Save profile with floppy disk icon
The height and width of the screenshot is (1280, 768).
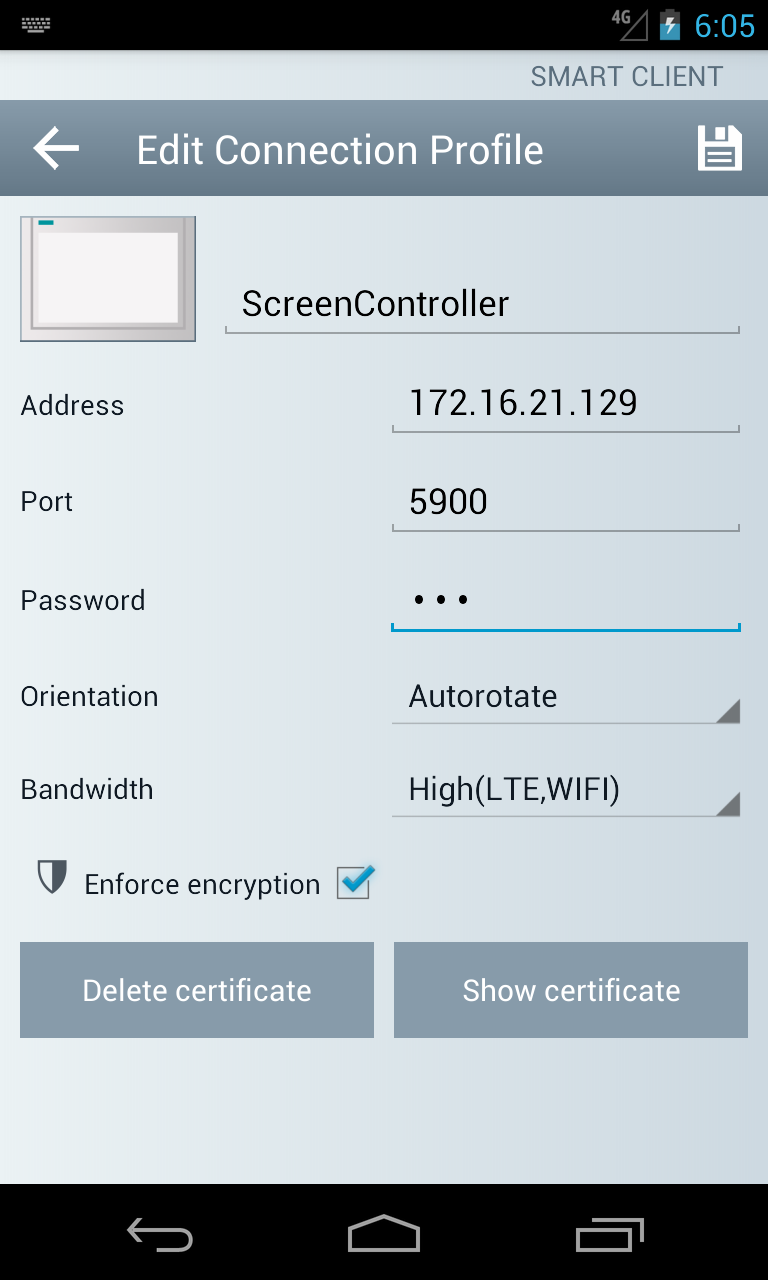719,149
